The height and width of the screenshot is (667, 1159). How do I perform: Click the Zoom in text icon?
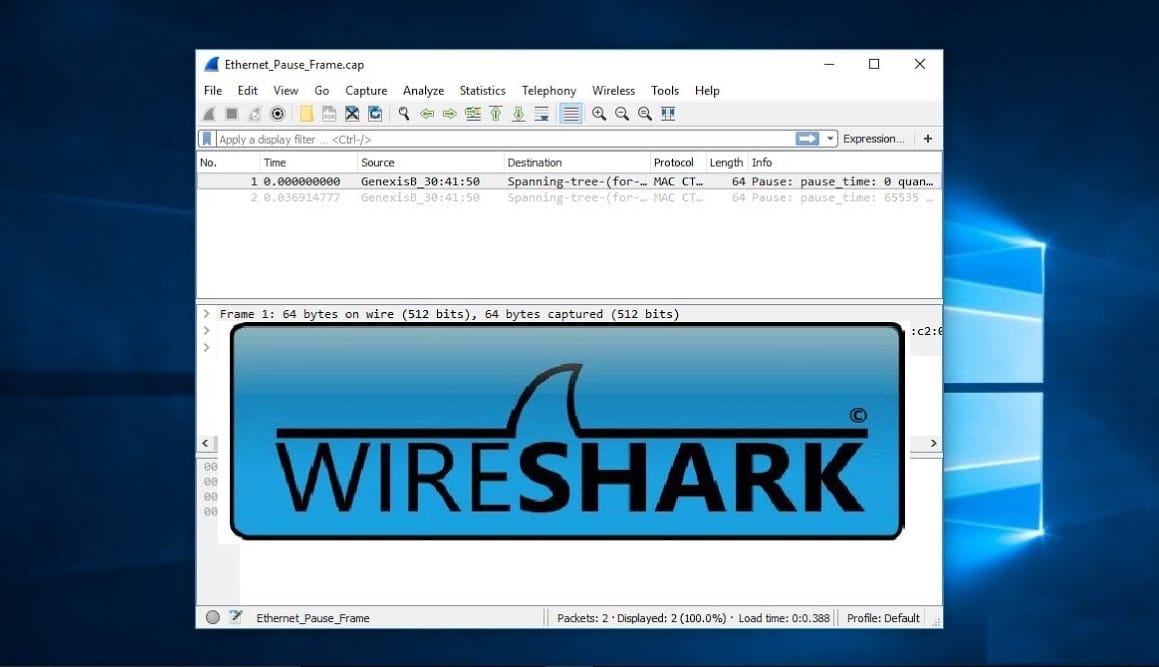[599, 114]
